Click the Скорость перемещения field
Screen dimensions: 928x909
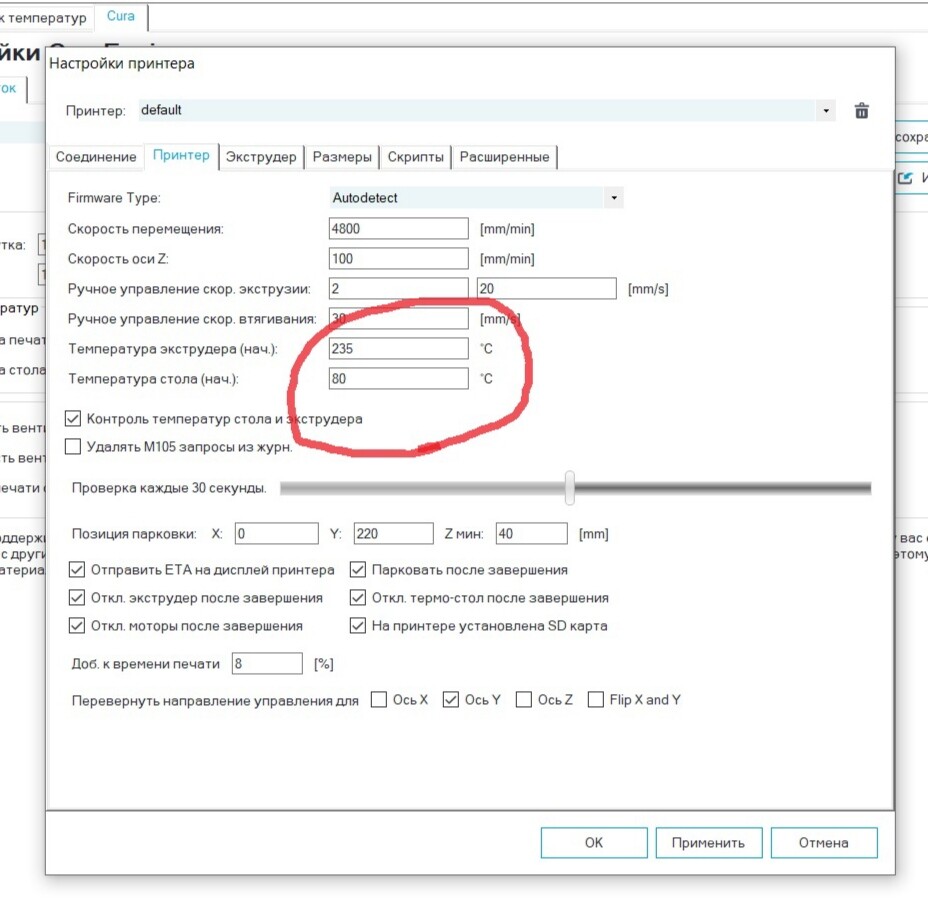pos(398,228)
